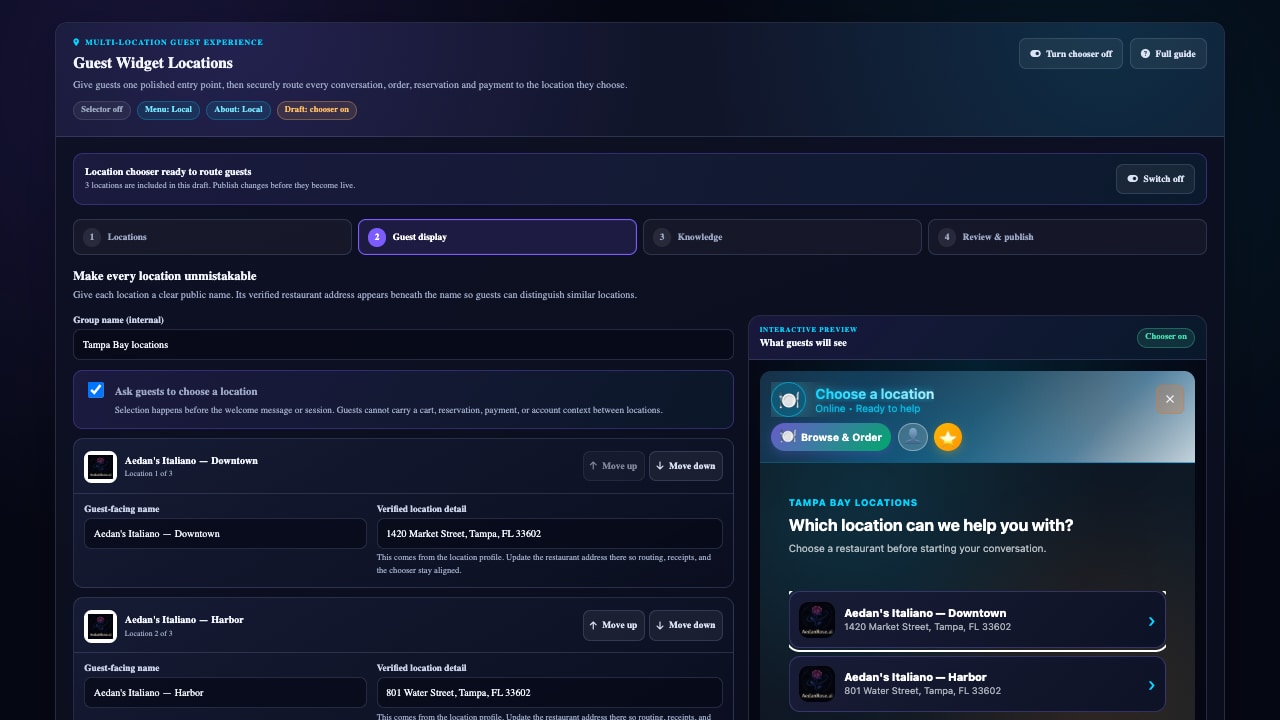Turn chooser off from the page header
The width and height of the screenshot is (1280, 720).
click(1071, 54)
